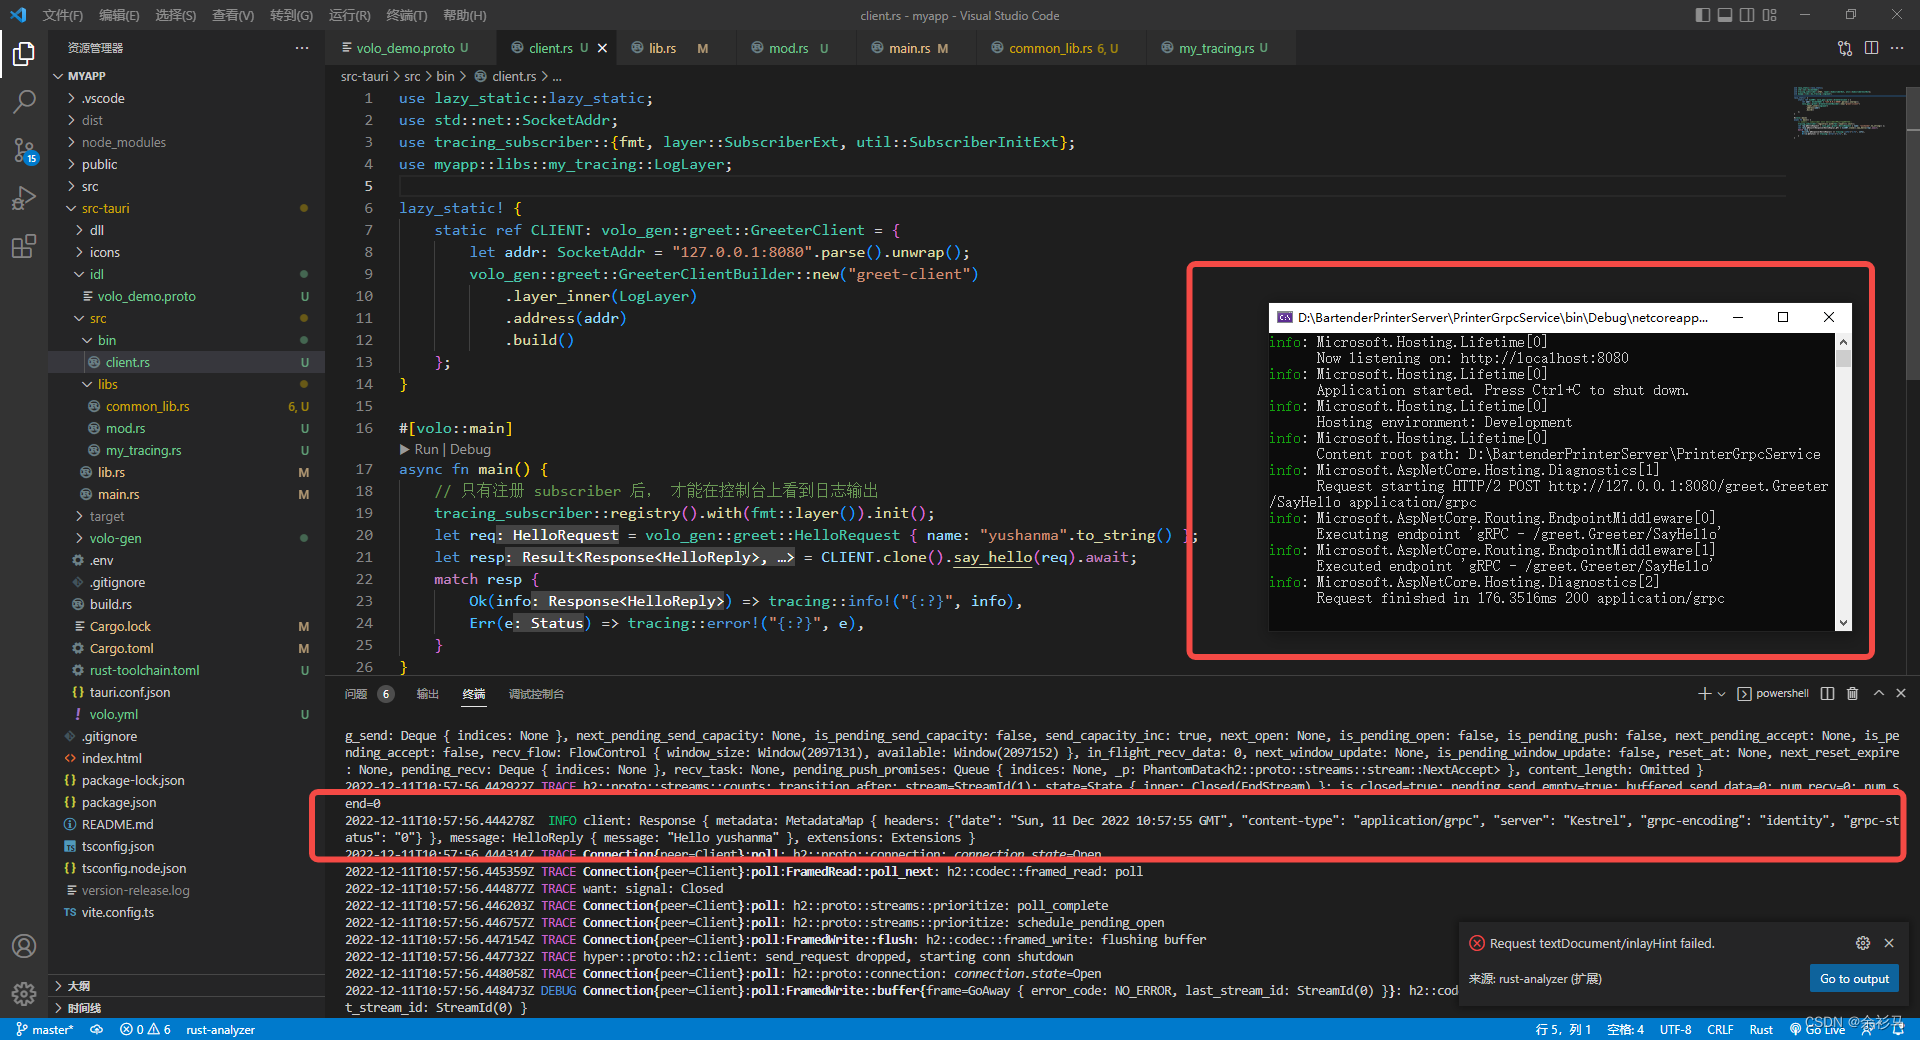This screenshot has height=1040, width=1920.
Task: Toggle secondary sidebar layout icon in title bar
Action: coord(1747,15)
